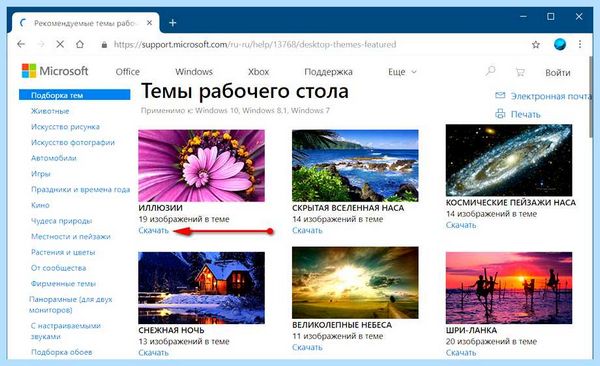Screen dimensions: 600x366
Task: Click the Иллюзии flower thumbnail
Action: 201,166
